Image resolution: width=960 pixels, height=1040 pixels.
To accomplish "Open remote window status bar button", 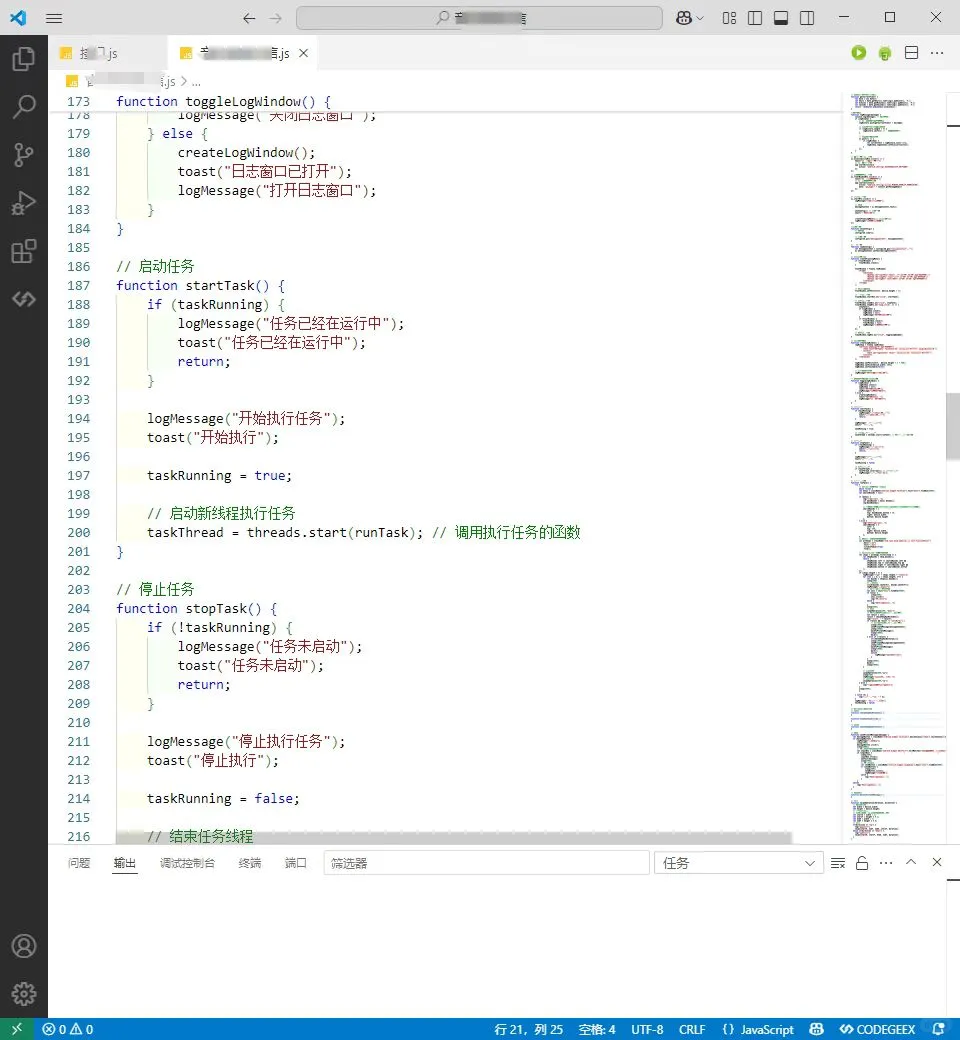I will point(17,1029).
